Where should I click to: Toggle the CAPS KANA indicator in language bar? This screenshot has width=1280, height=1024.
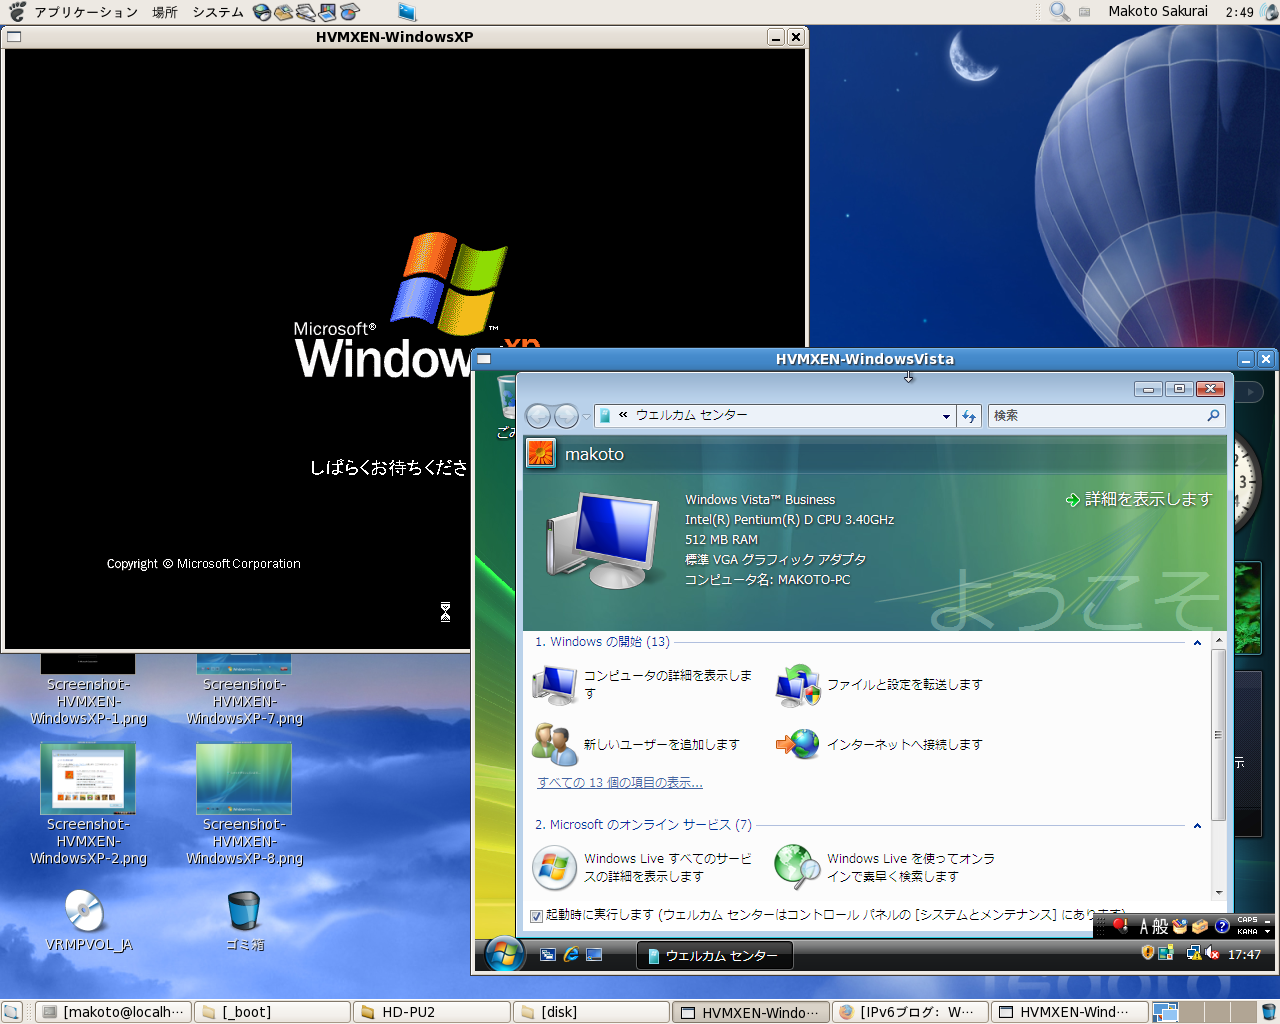click(x=1247, y=926)
